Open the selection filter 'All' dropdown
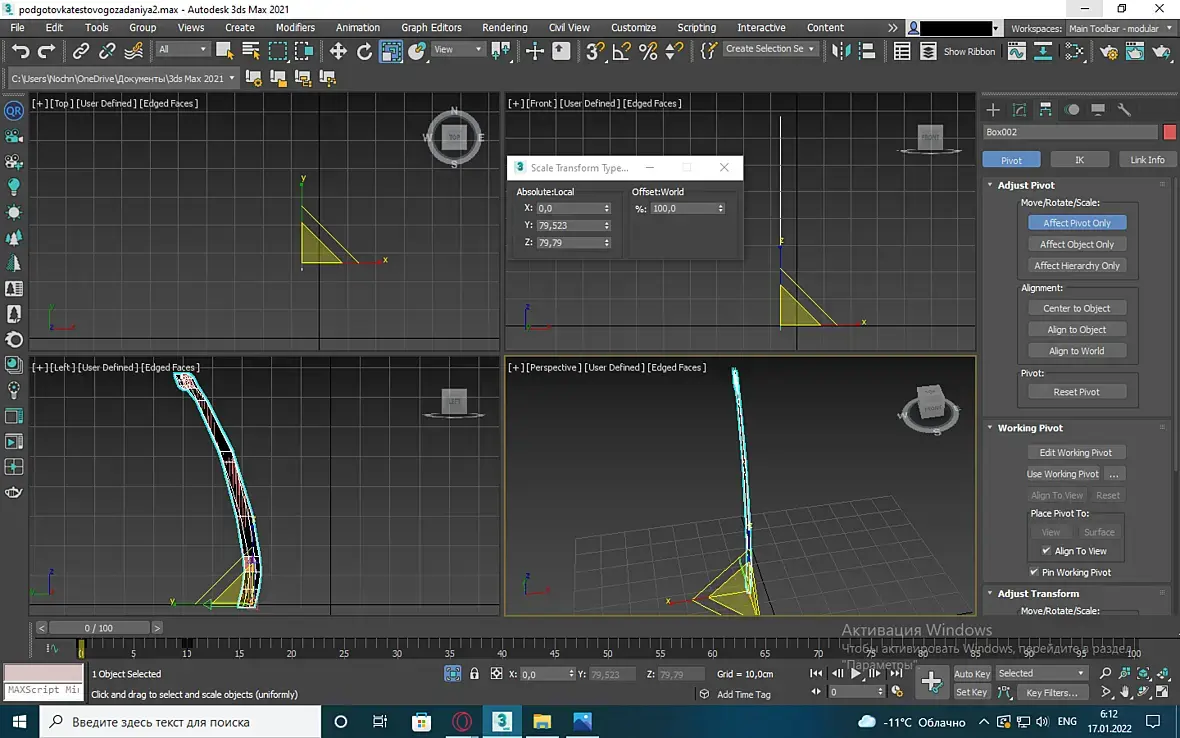This screenshot has width=1180, height=738. pyautogui.click(x=182, y=49)
